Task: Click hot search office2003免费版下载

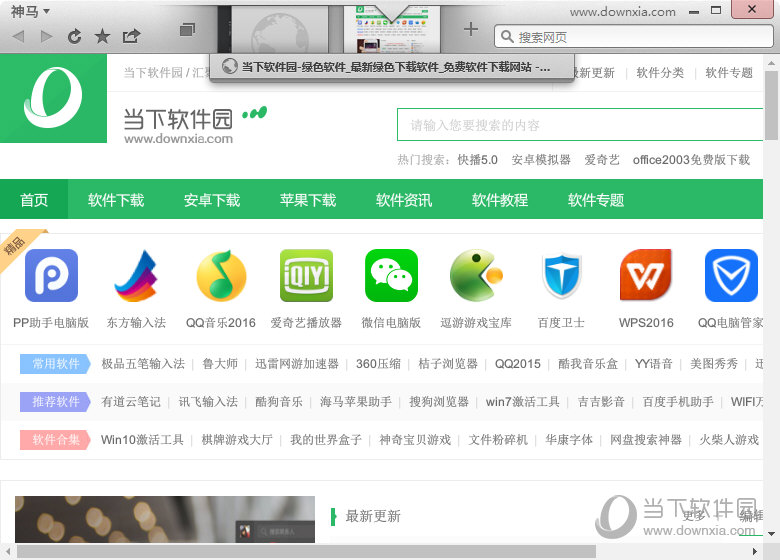Action: point(691,160)
